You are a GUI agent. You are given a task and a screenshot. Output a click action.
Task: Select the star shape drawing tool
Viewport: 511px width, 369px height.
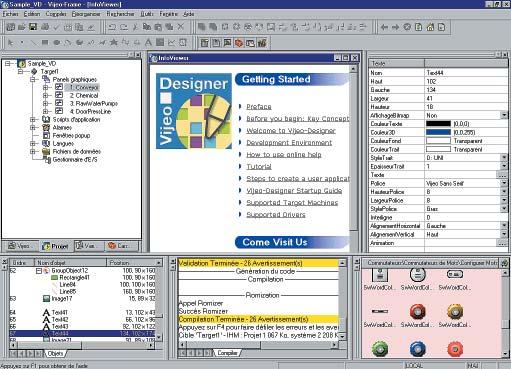click(x=114, y=42)
